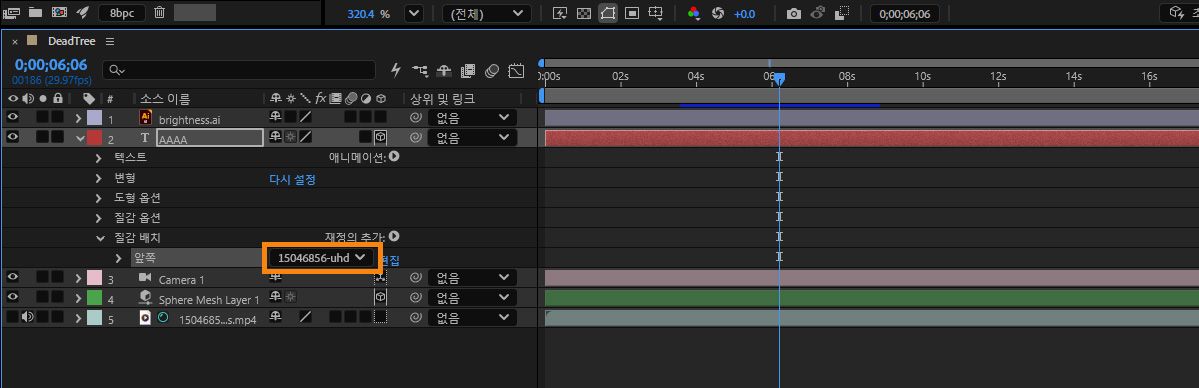Click the red label swatch of AAAA layer
The height and width of the screenshot is (388, 1199).
coord(95,138)
